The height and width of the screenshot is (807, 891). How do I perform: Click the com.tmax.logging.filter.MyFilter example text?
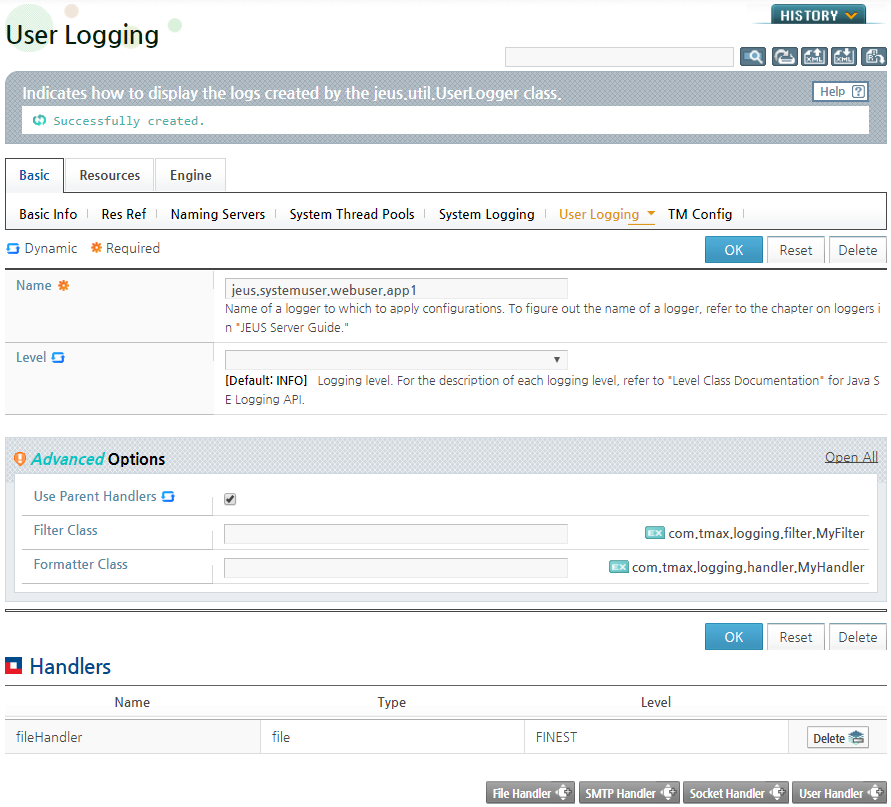[766, 533]
